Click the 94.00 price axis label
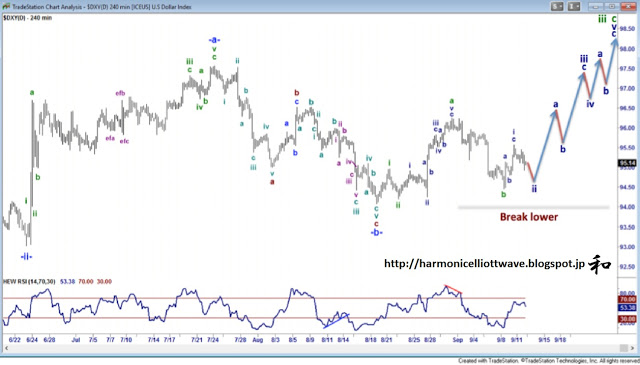 point(627,207)
